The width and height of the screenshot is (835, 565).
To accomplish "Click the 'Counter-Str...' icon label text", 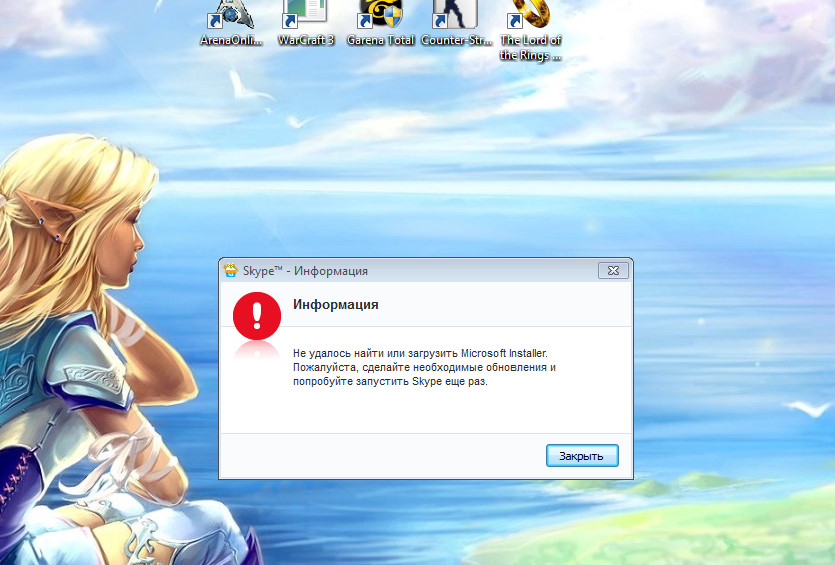I will coord(455,41).
